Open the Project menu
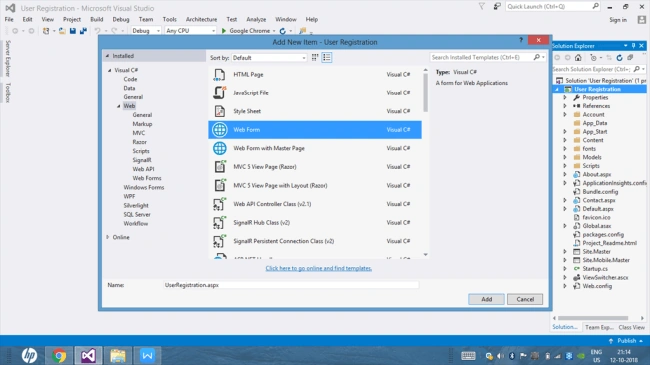 (x=72, y=19)
